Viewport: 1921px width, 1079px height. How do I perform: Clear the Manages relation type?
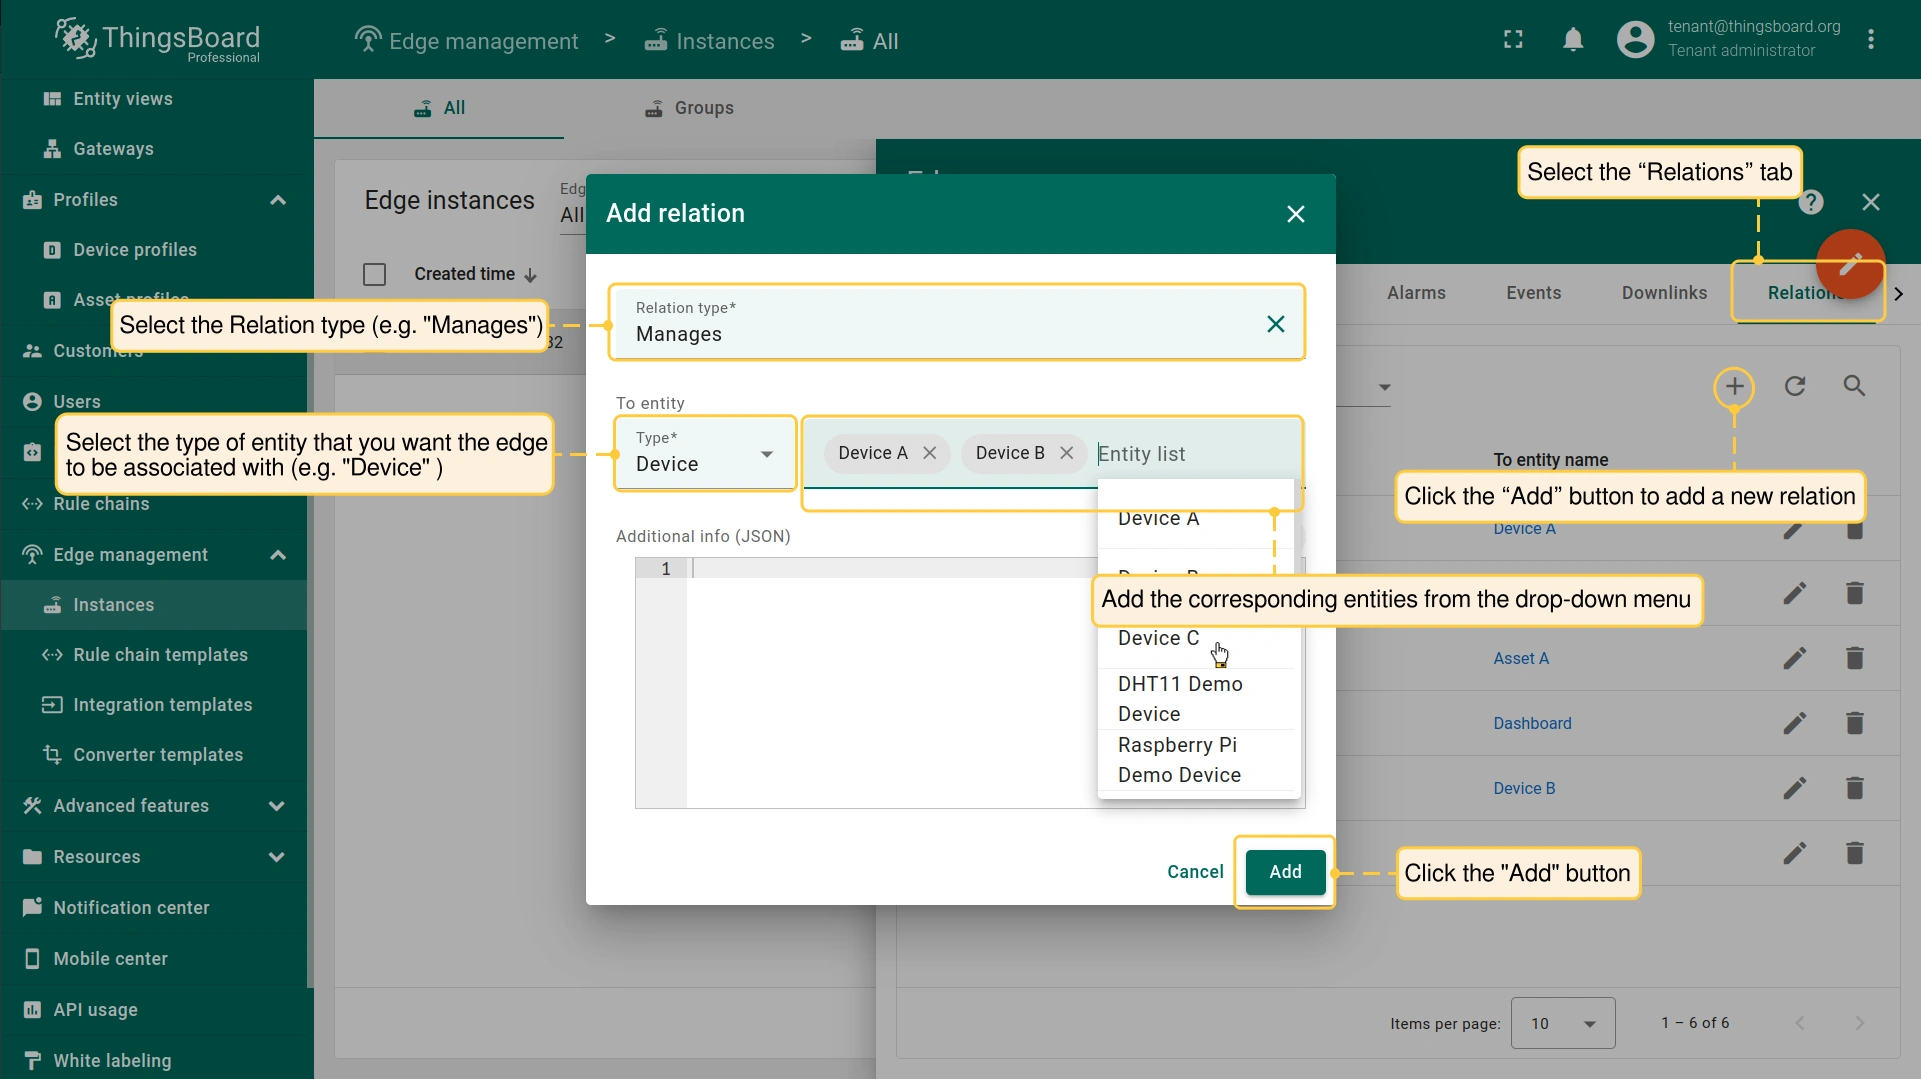(x=1275, y=324)
